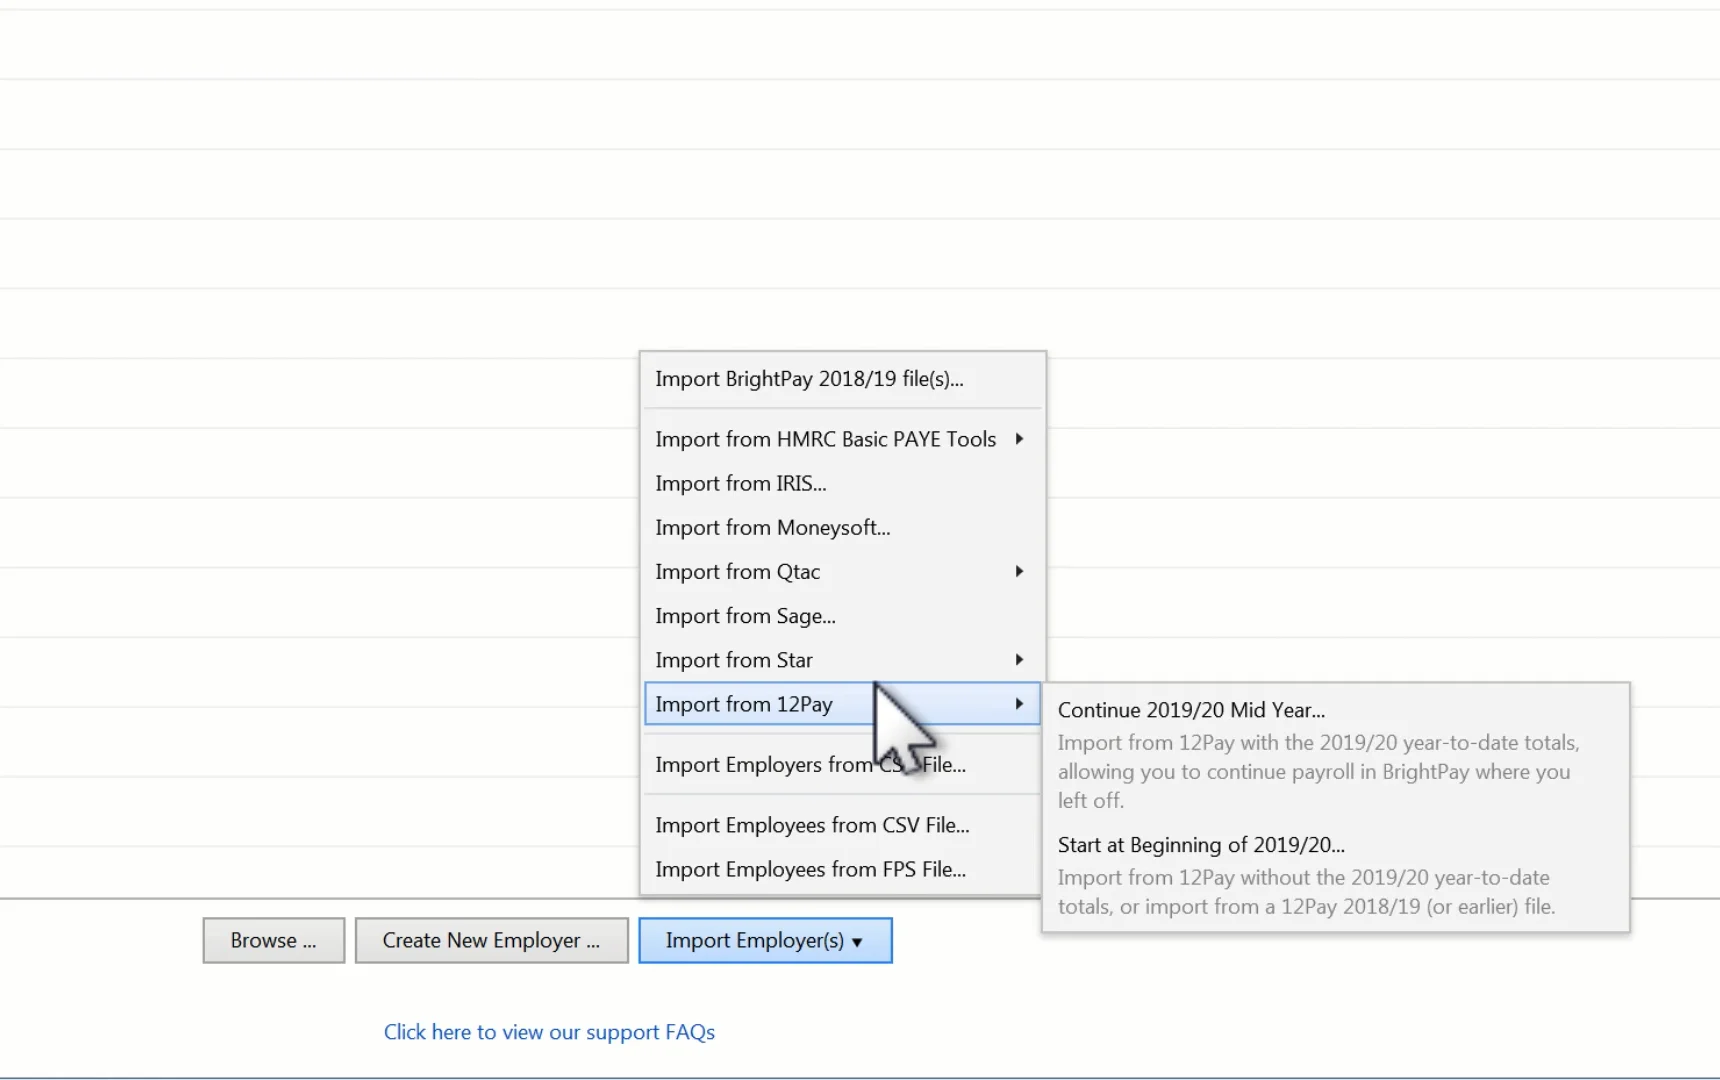Open the support FAQs link
The width and height of the screenshot is (1720, 1080).
pyautogui.click(x=549, y=1032)
